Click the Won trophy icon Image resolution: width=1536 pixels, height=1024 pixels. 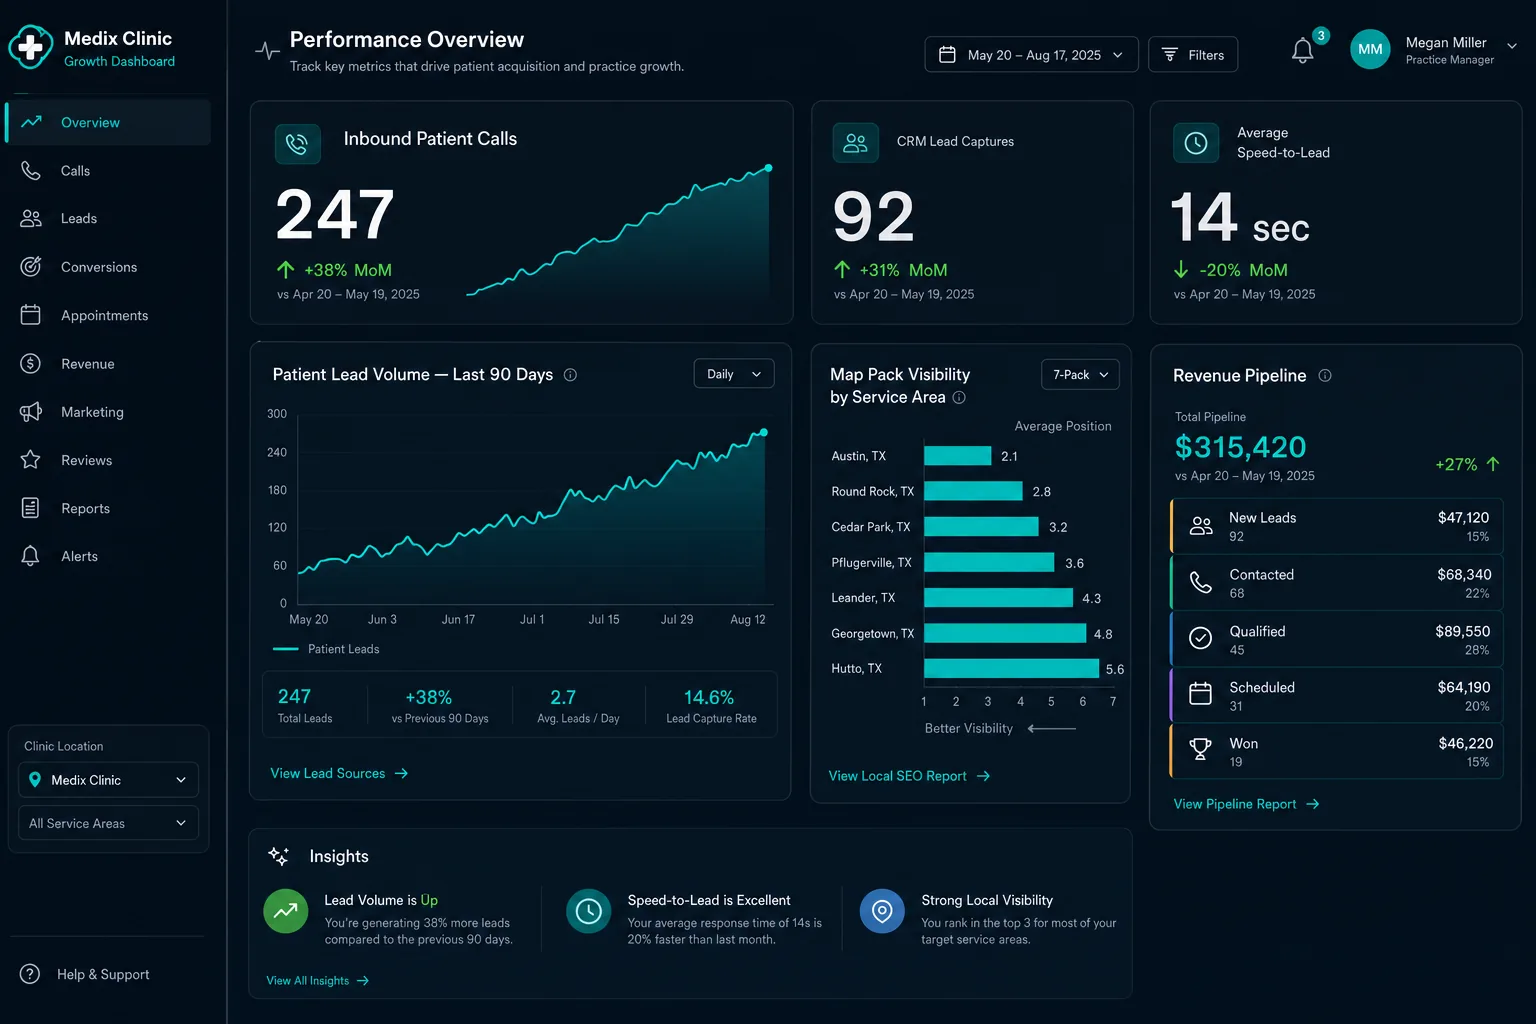[x=1201, y=749]
